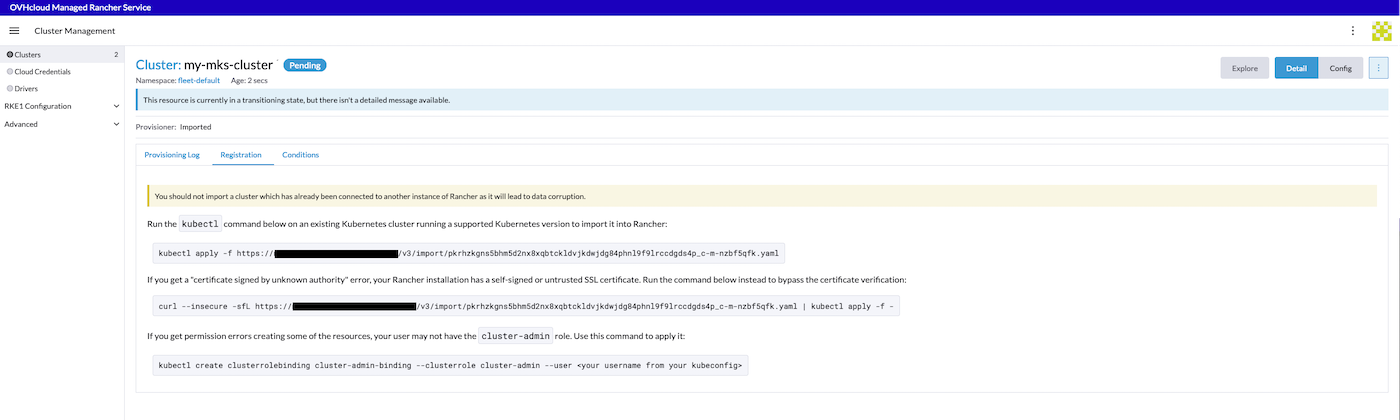Open the hamburger navigation menu

click(x=14, y=31)
